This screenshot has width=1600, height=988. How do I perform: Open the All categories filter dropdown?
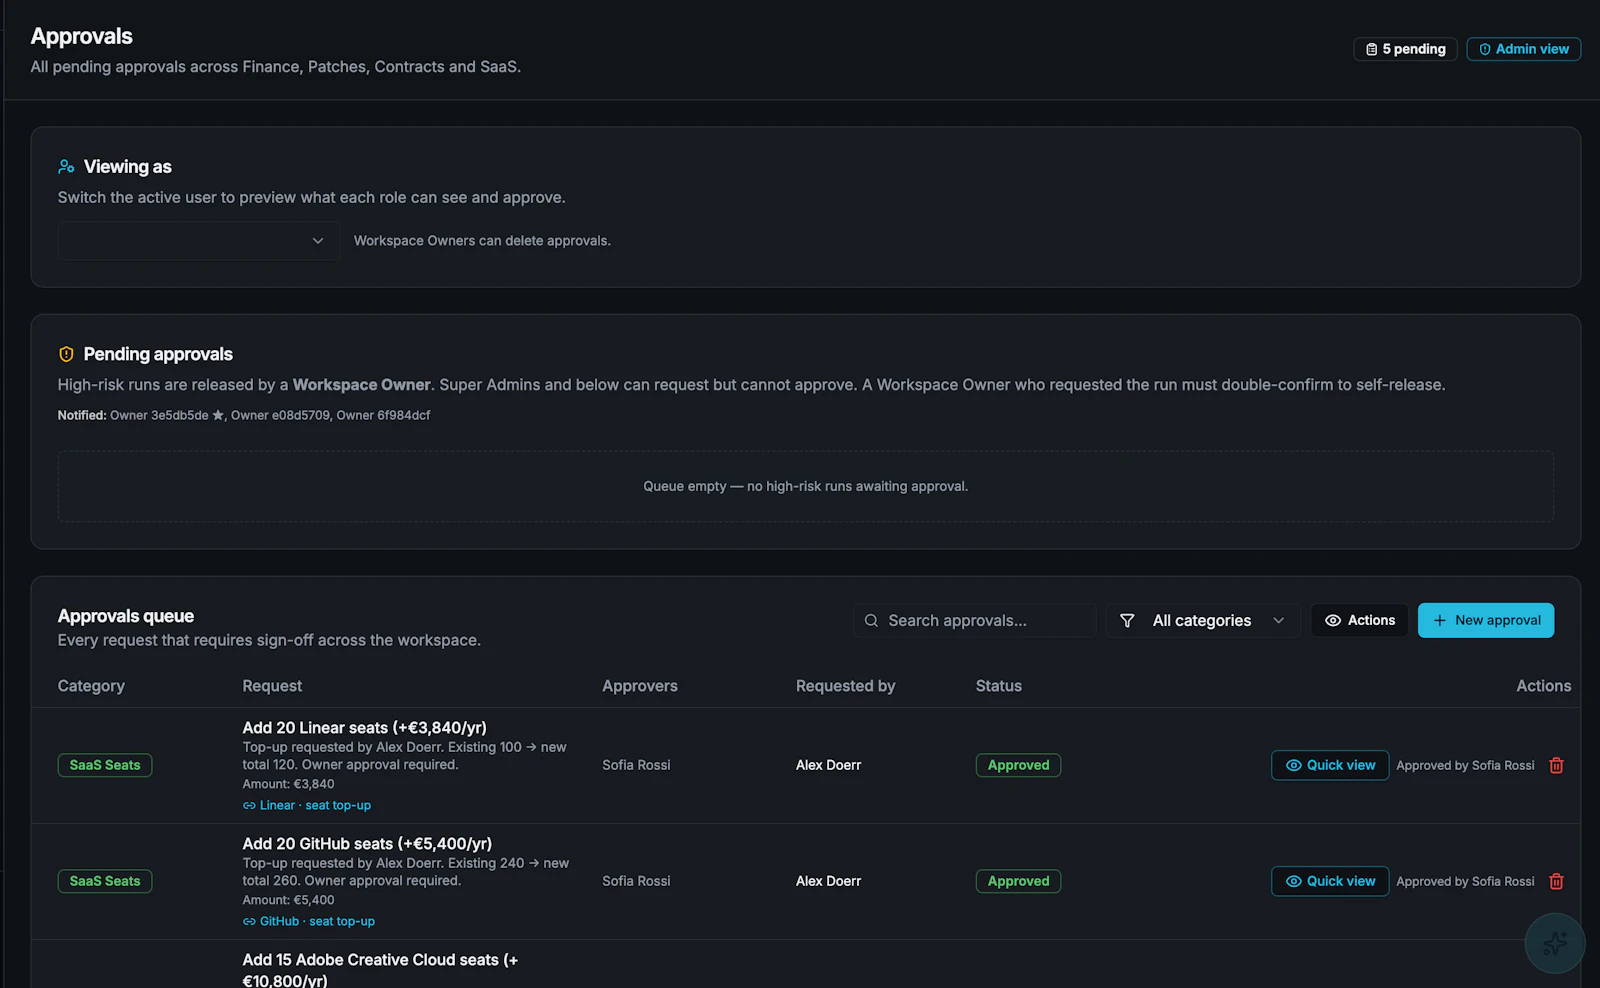click(1203, 621)
